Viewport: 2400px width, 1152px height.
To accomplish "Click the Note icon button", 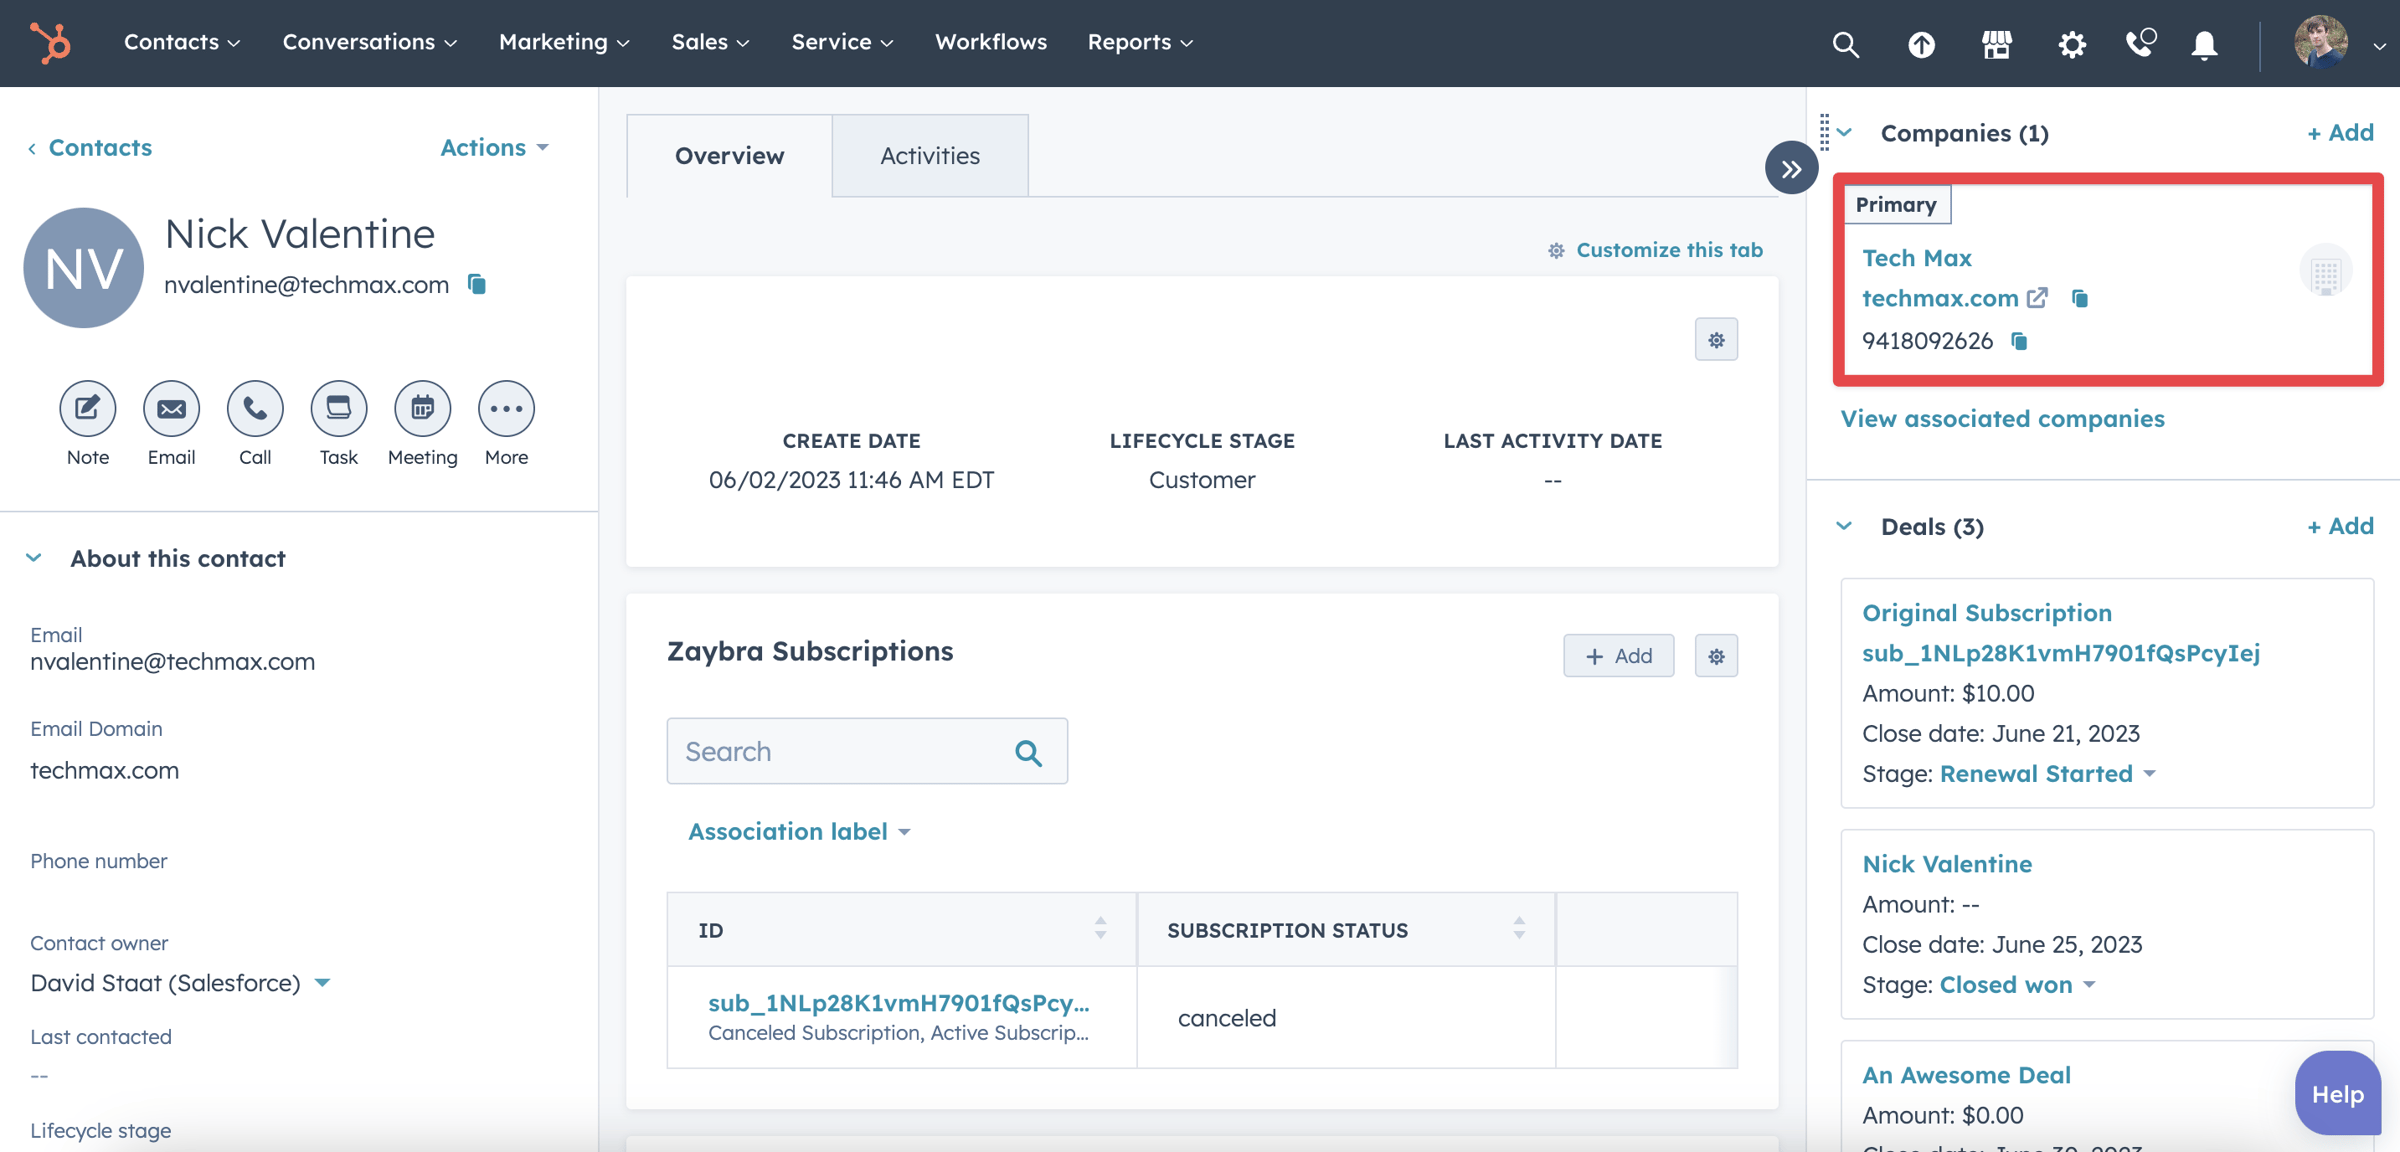I will [88, 408].
